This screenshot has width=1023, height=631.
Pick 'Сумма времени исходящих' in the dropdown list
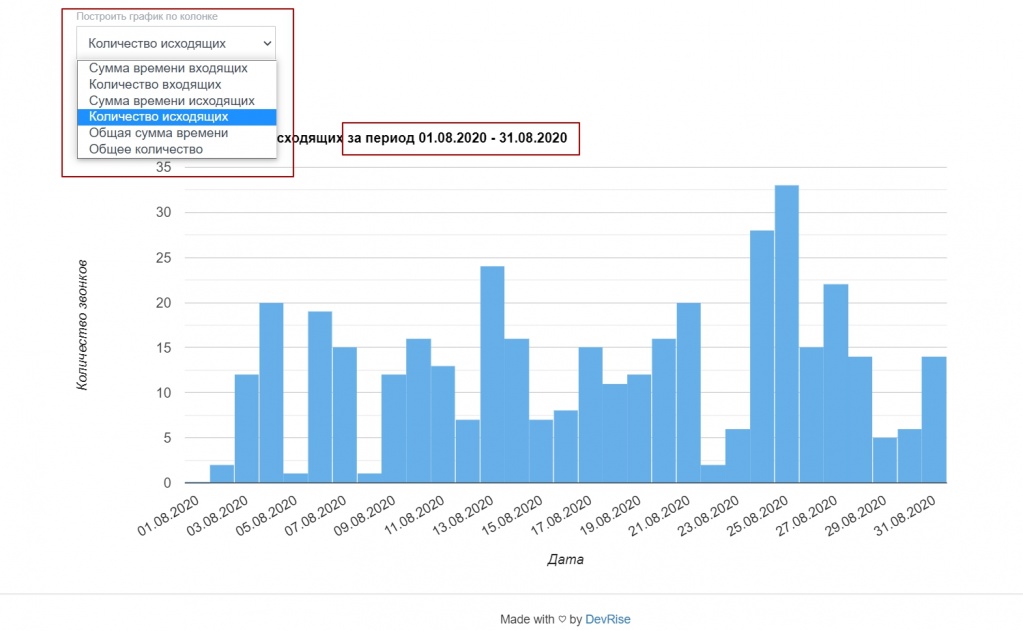177,100
